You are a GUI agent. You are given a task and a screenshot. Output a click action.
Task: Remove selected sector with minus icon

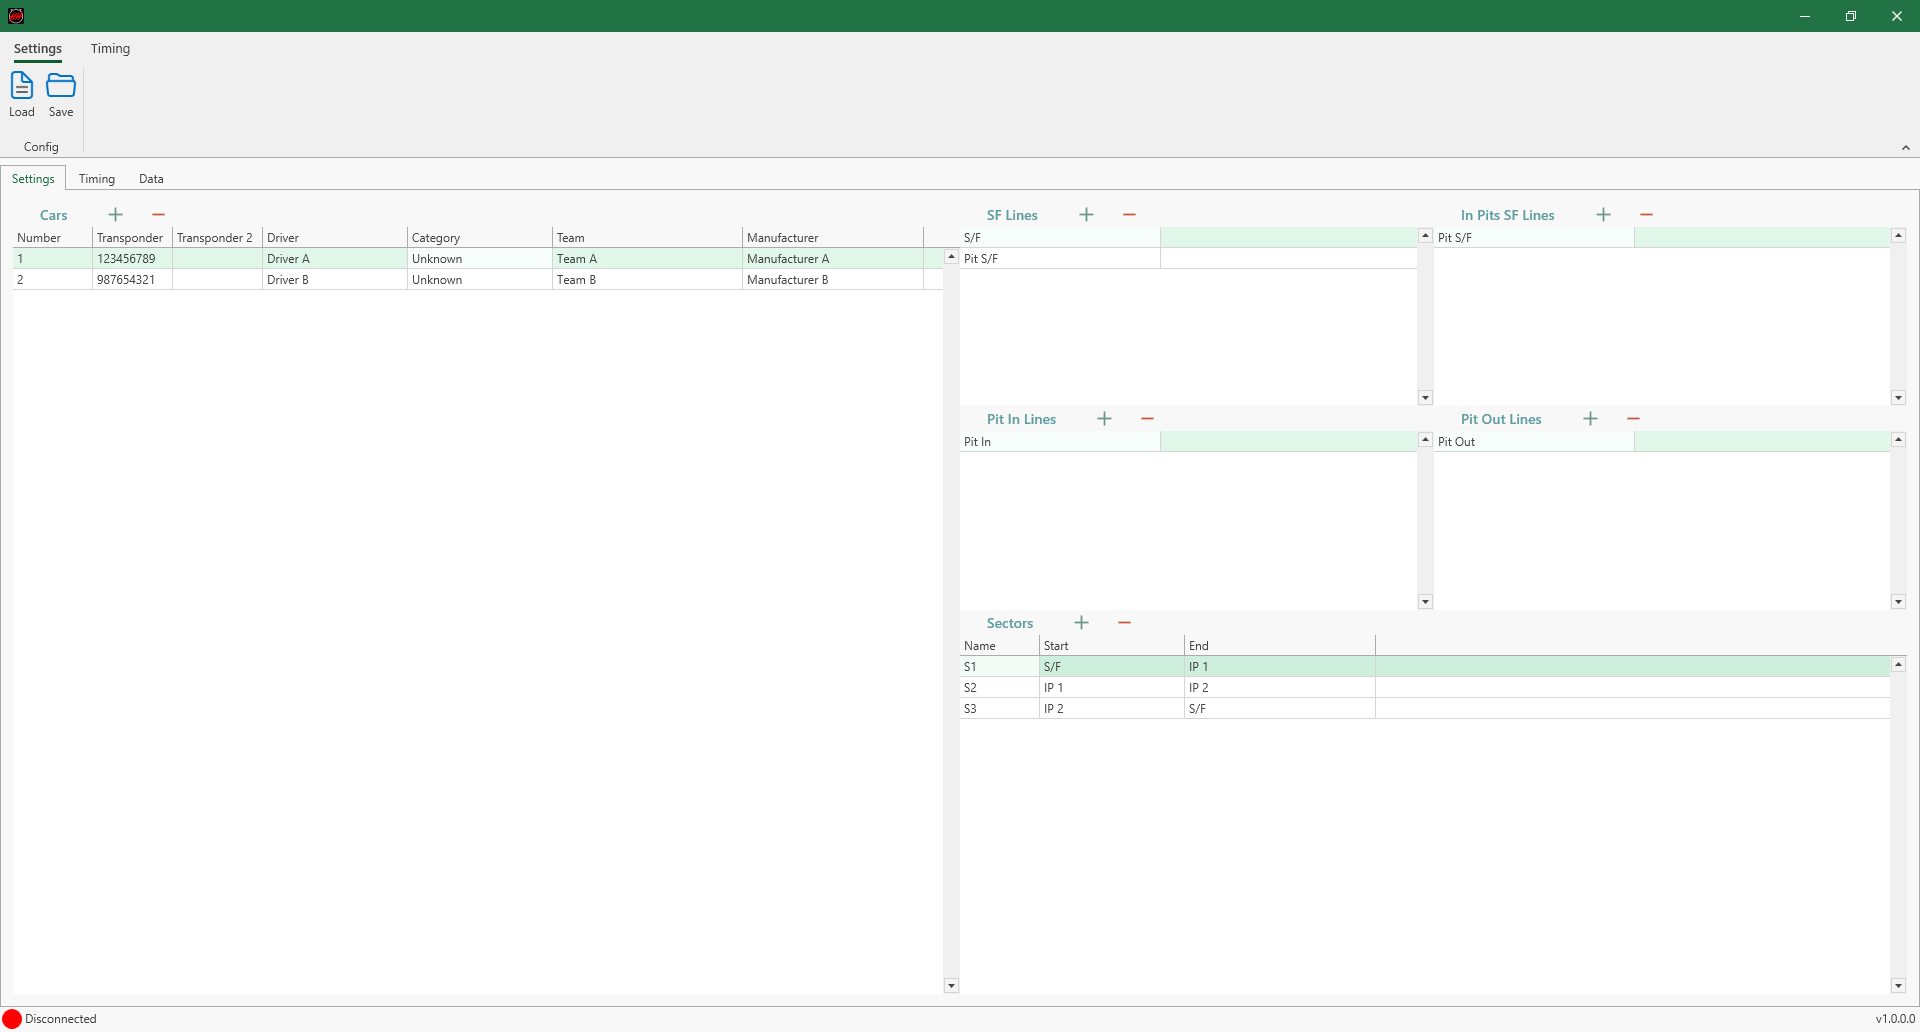(1124, 623)
